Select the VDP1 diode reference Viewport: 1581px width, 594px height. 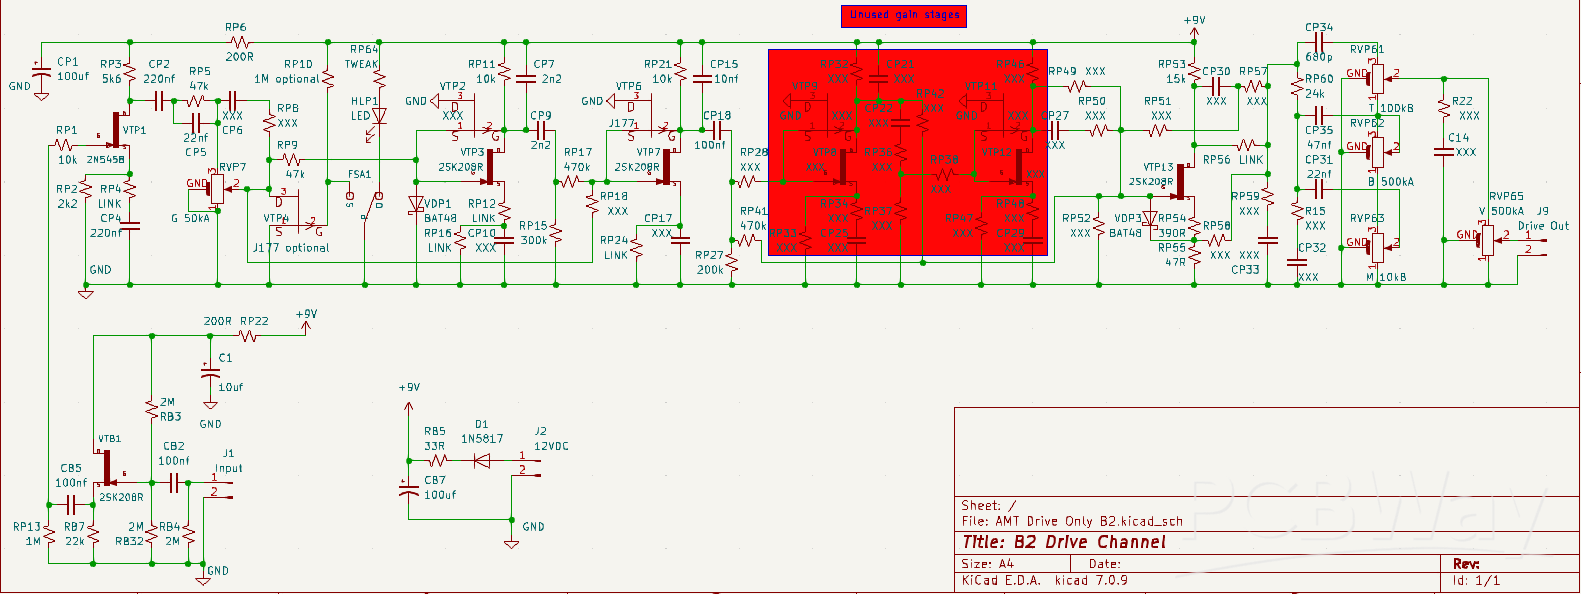tap(437, 204)
